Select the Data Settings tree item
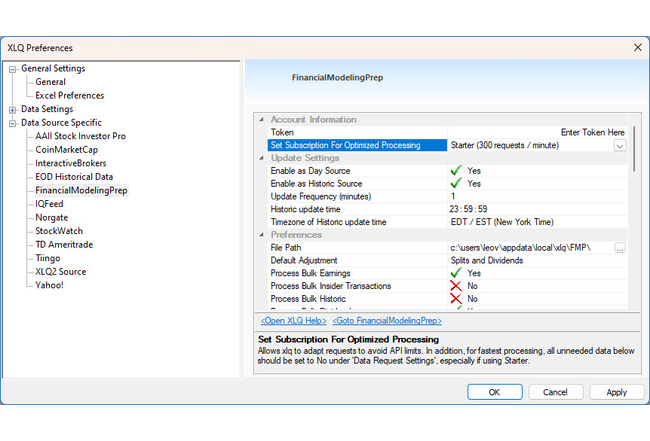 coord(47,109)
